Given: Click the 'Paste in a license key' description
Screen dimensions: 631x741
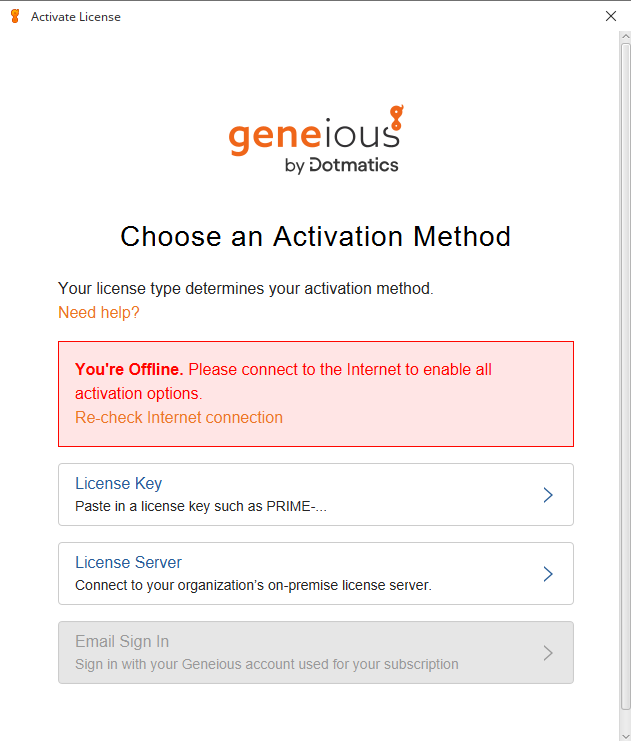Looking at the screenshot, I should point(201,506).
